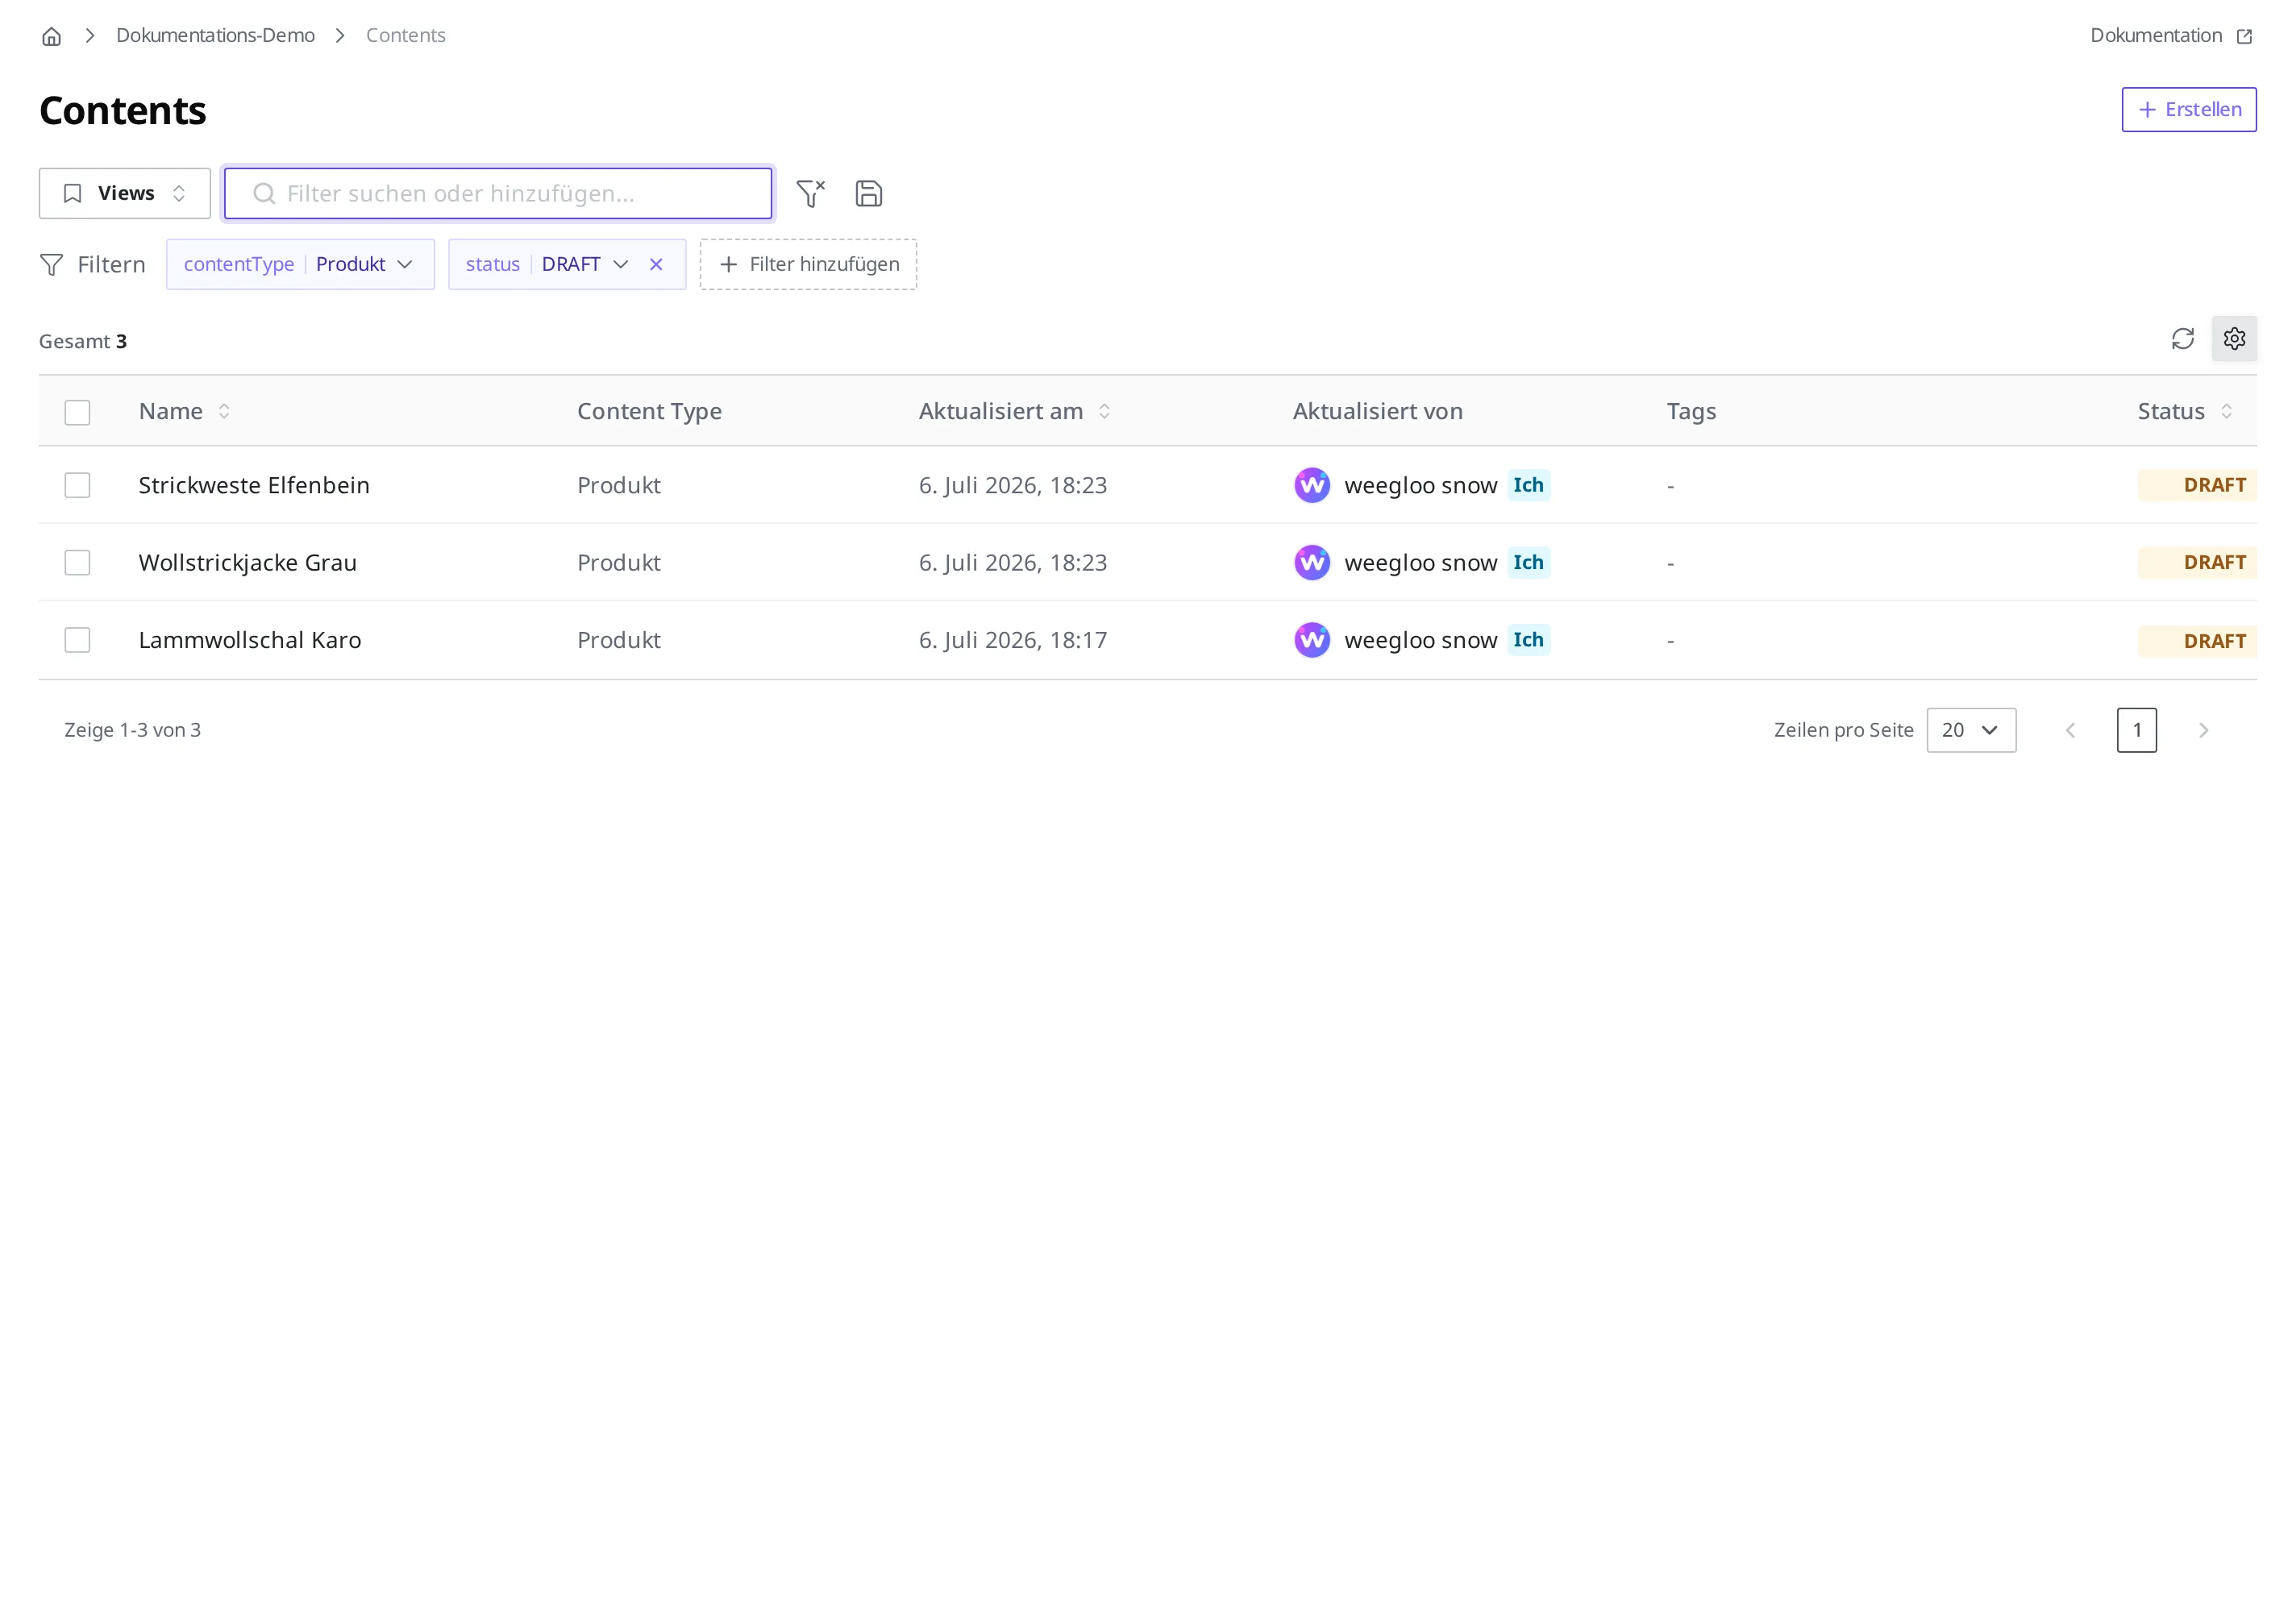Save current view with disk icon
The image size is (2296, 1612).
tap(868, 193)
